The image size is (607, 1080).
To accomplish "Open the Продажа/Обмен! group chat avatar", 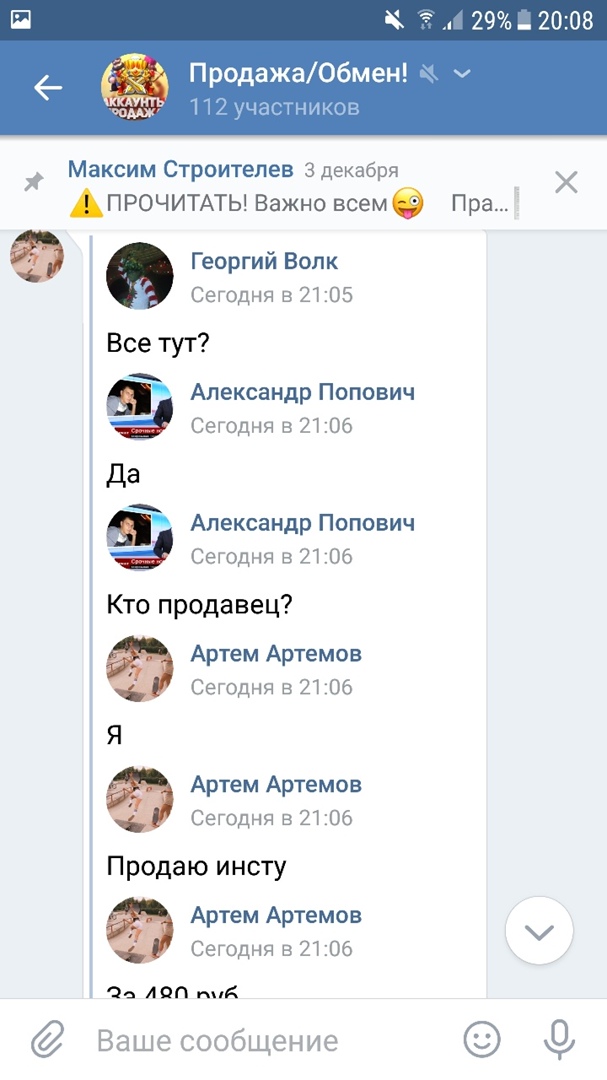I will pos(135,88).
